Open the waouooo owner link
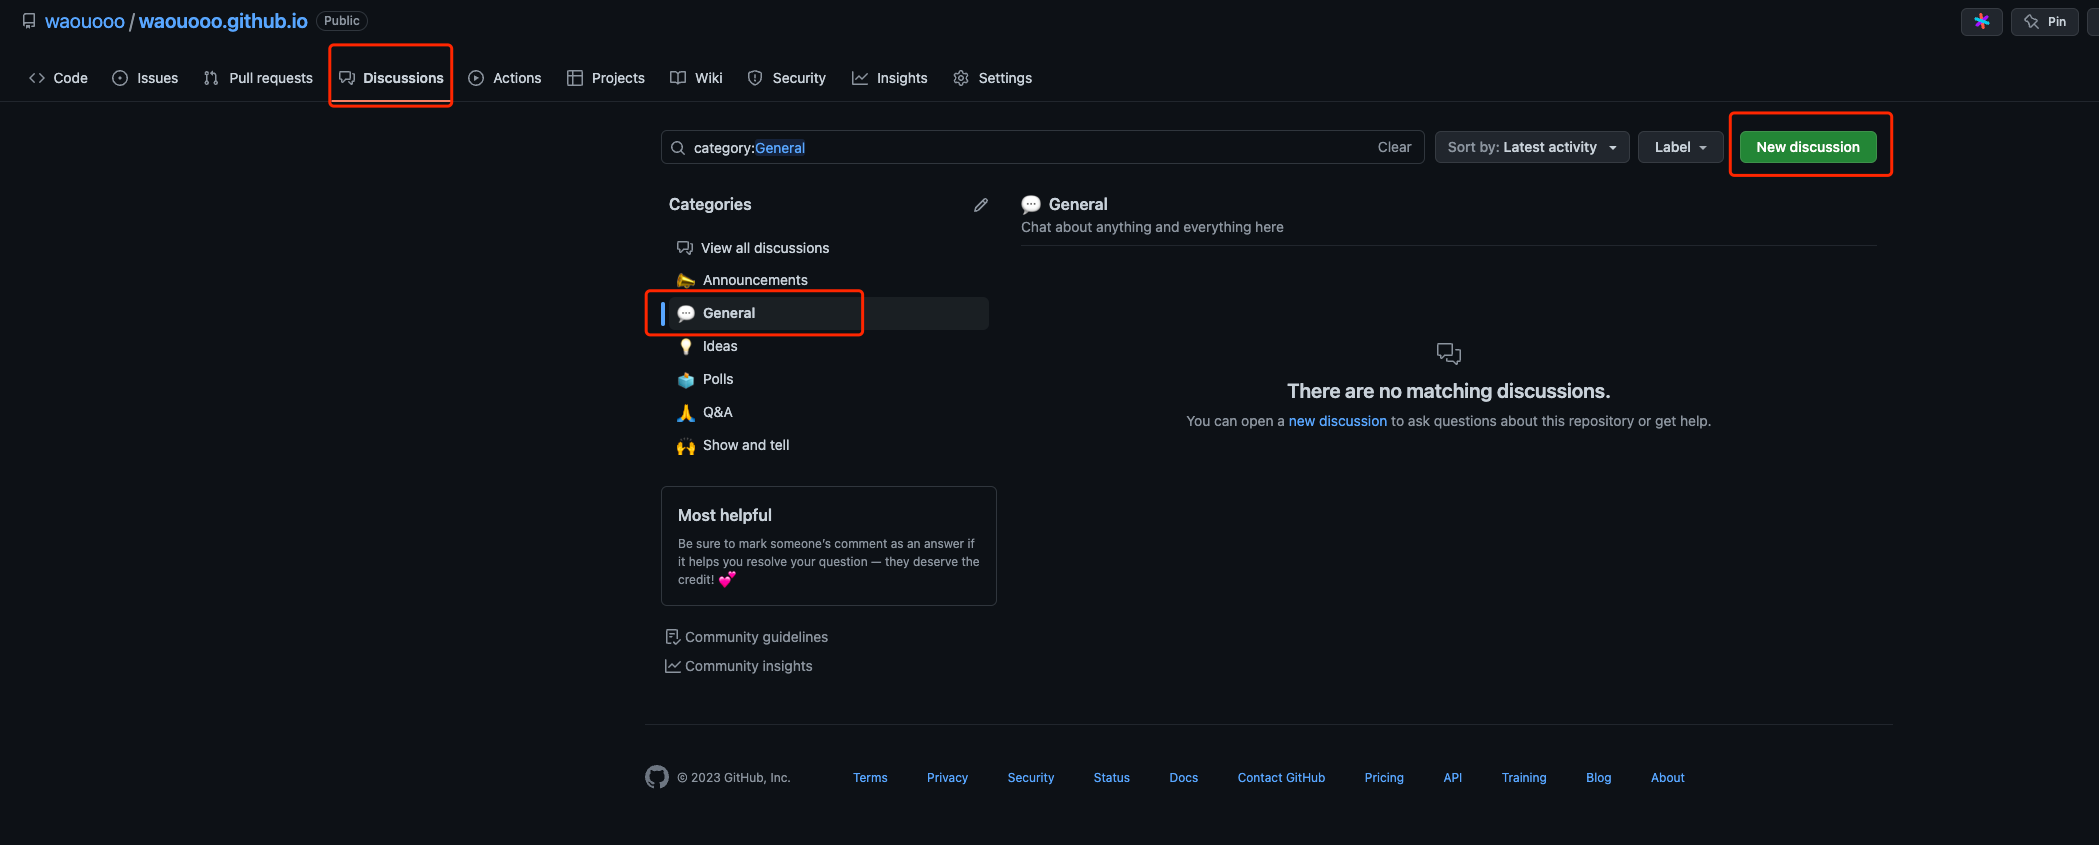Screen dimensions: 2099x845 click(85, 21)
